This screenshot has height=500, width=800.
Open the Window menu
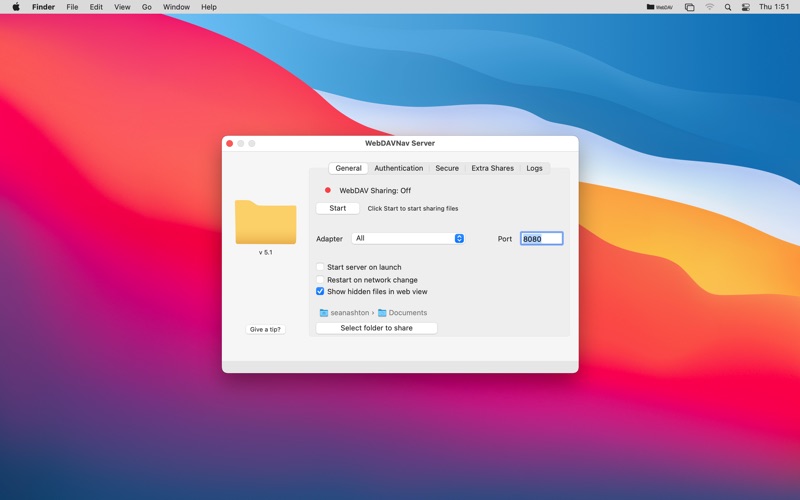[x=176, y=7]
